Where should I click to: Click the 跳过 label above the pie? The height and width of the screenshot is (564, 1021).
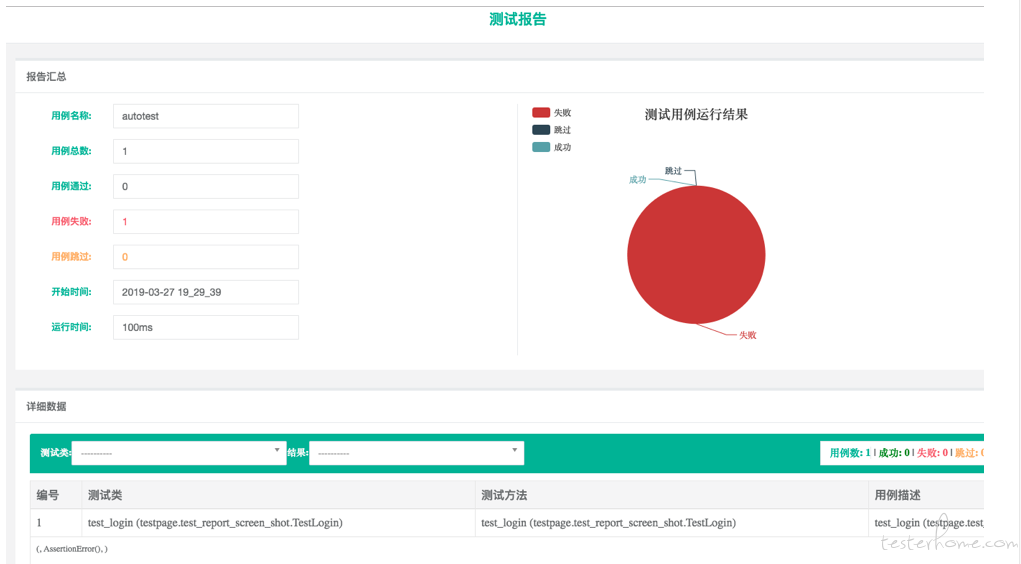coord(673,171)
